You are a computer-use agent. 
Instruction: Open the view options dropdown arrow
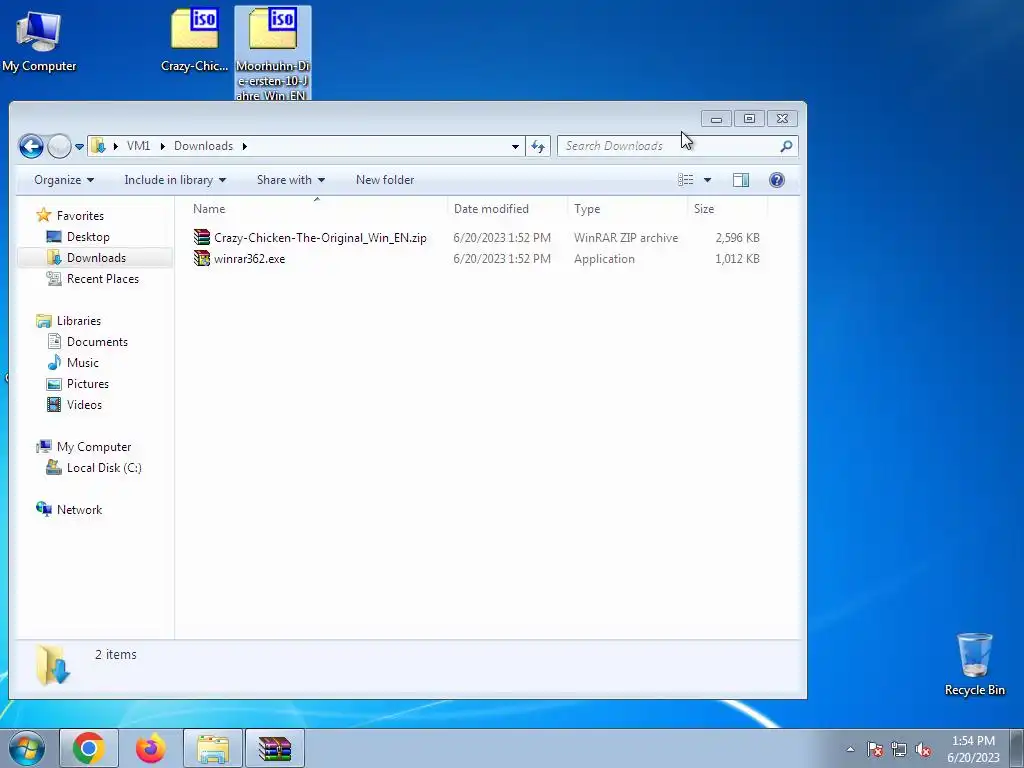[x=707, y=180]
